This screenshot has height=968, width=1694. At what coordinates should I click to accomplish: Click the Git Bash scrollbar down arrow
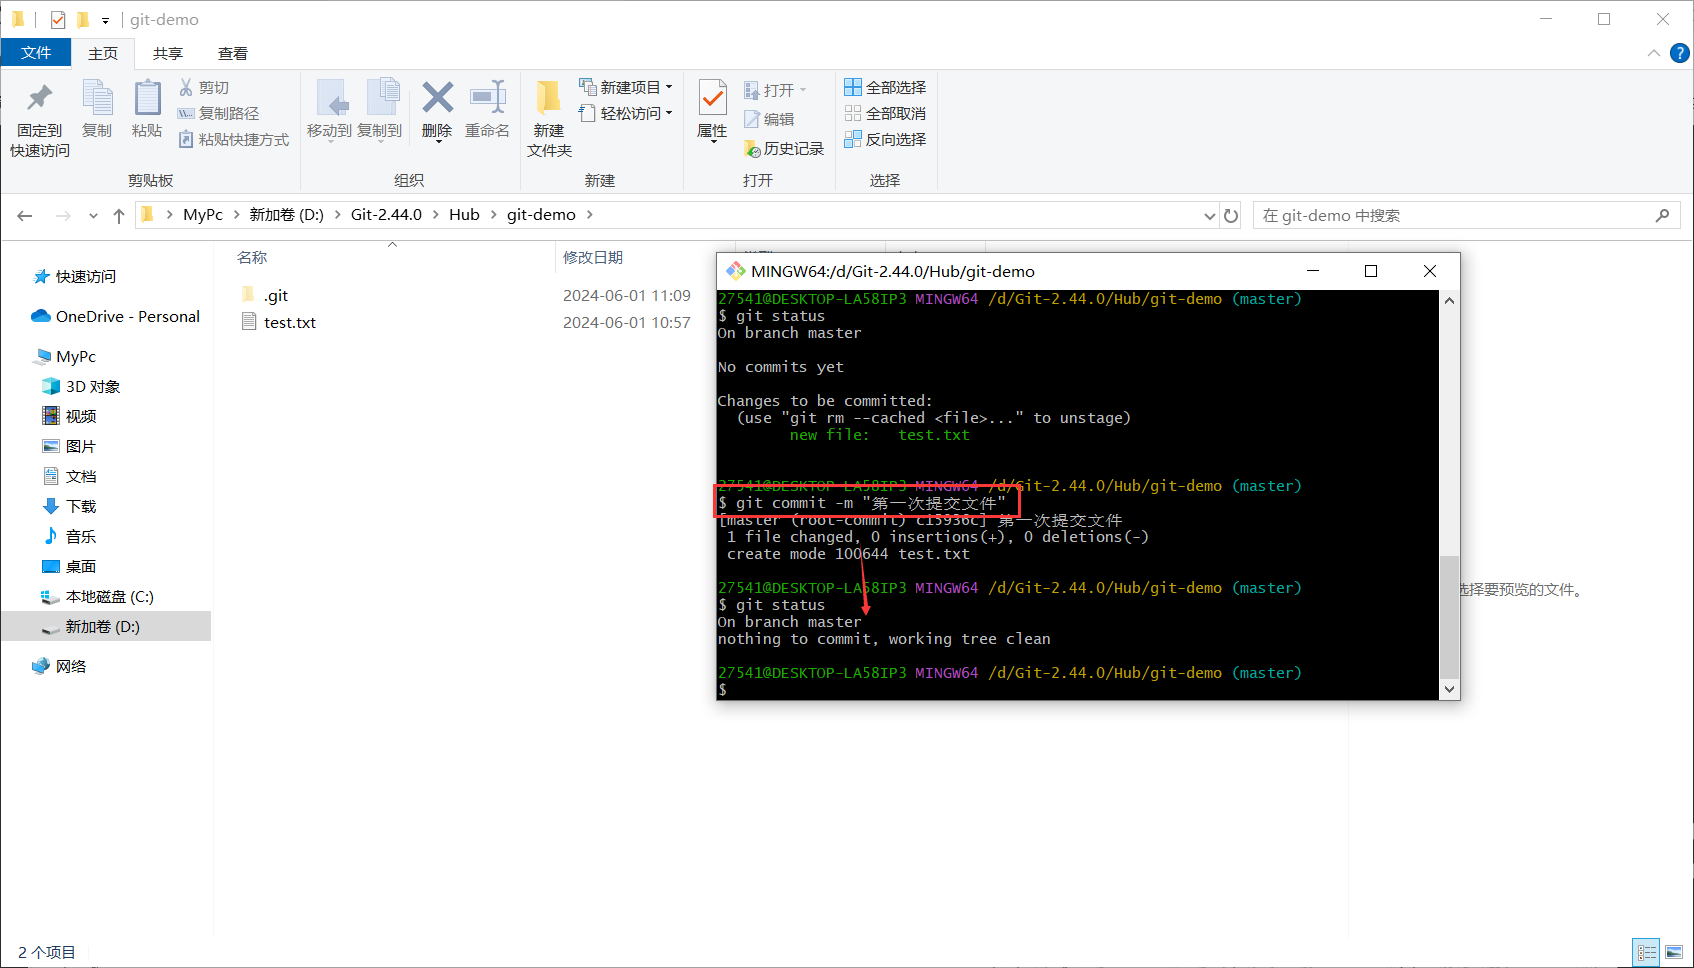(1449, 689)
